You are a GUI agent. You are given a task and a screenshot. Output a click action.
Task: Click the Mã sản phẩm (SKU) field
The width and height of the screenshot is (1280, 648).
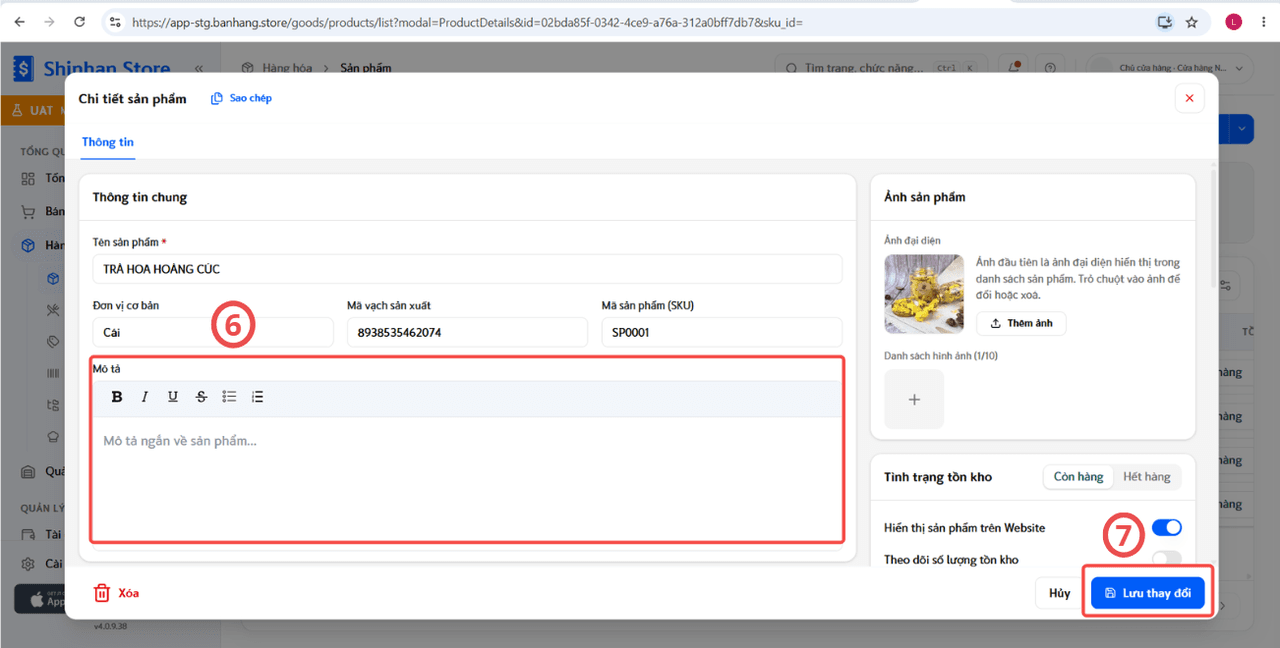point(721,332)
